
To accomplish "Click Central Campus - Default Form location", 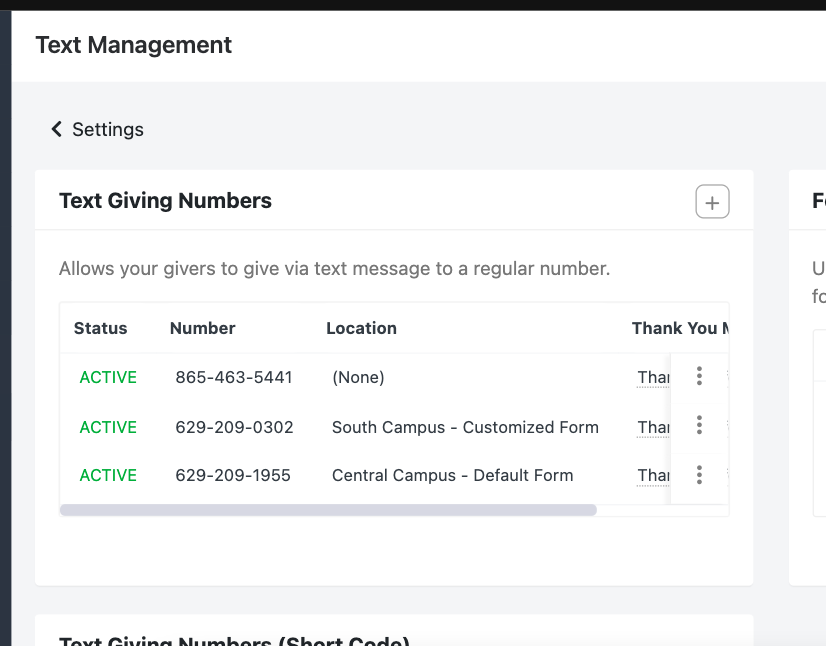I will [452, 475].
